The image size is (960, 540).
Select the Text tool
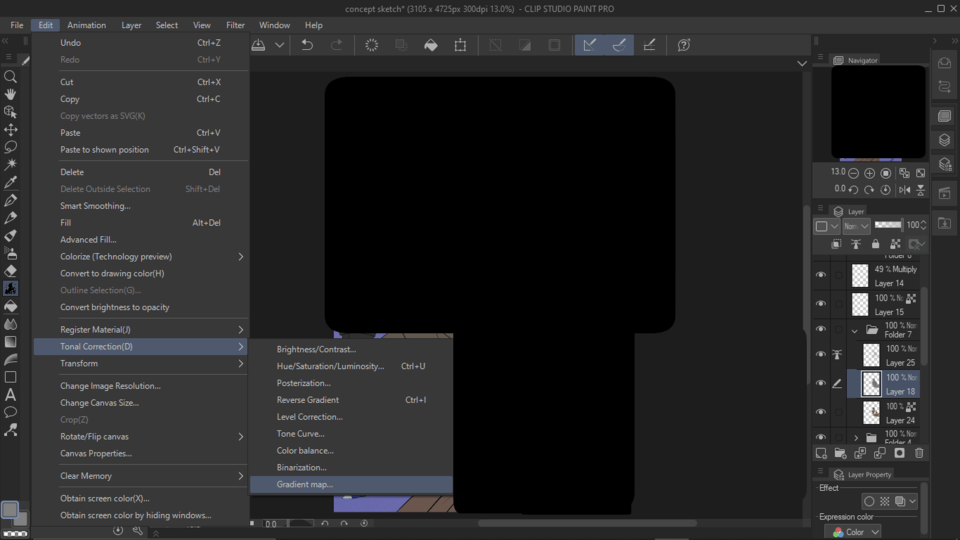tap(11, 395)
